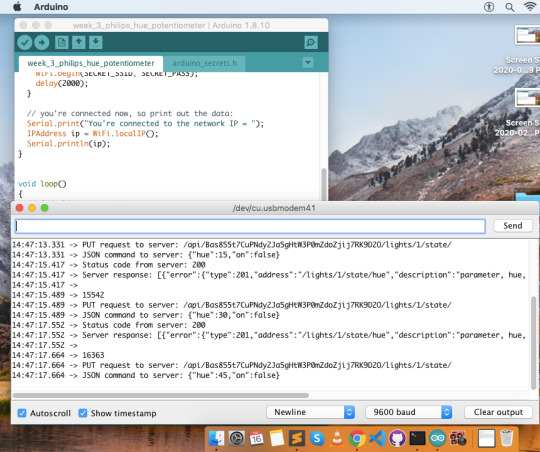The image size is (540, 452).
Task: Open the Apple menu
Action: [x=17, y=7]
